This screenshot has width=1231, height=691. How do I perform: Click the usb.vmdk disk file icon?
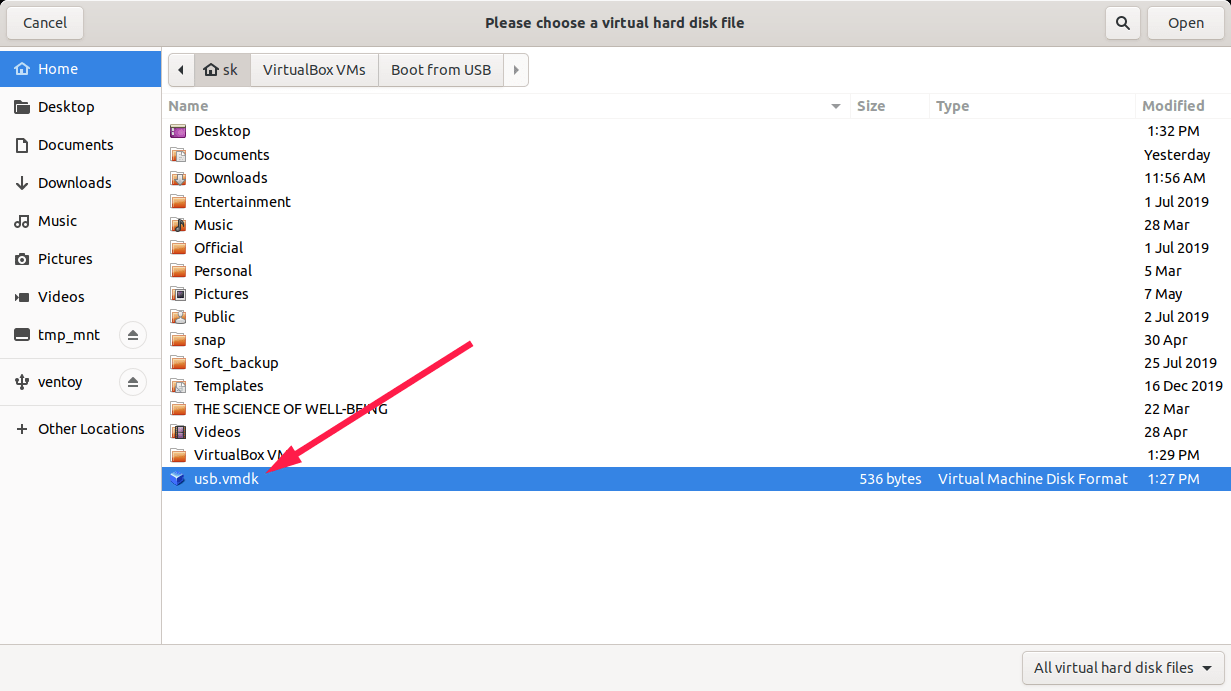pos(178,479)
